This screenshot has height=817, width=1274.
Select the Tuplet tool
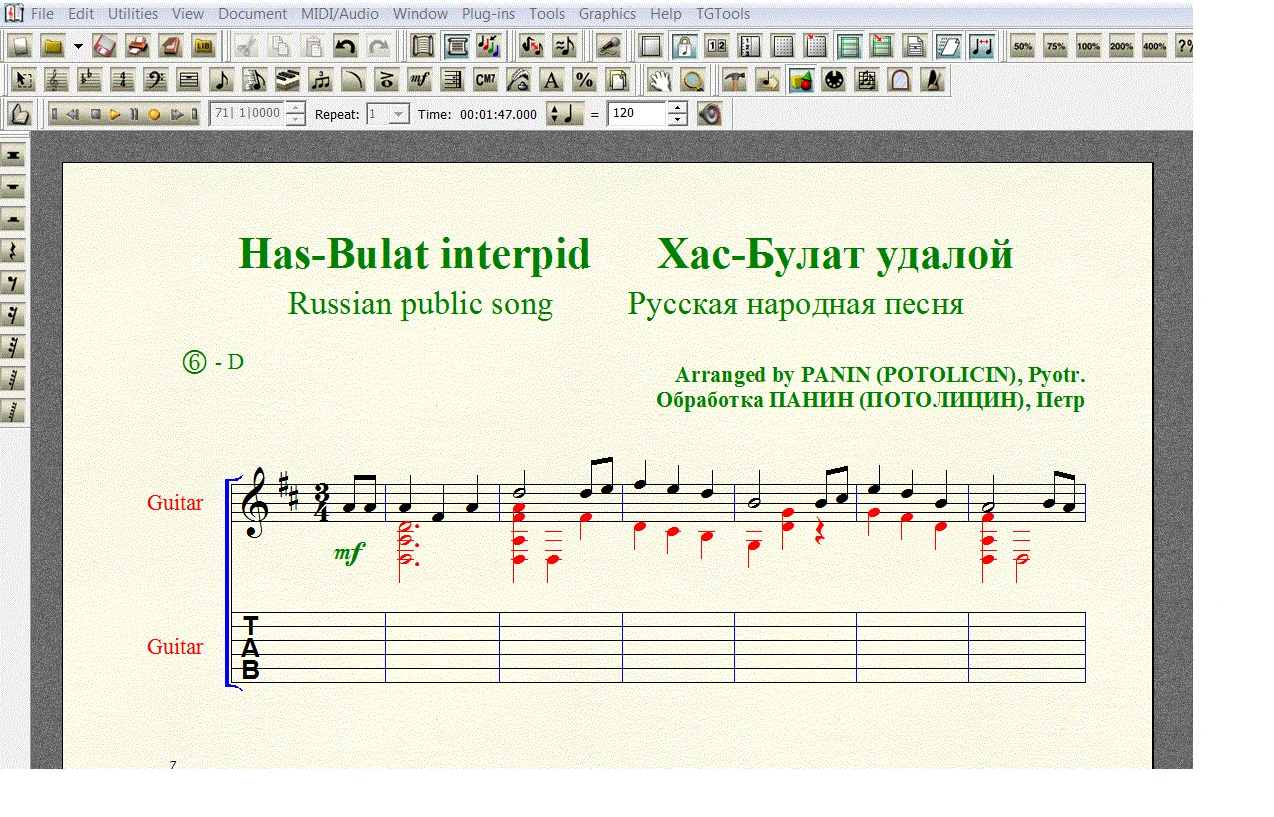tap(320, 80)
